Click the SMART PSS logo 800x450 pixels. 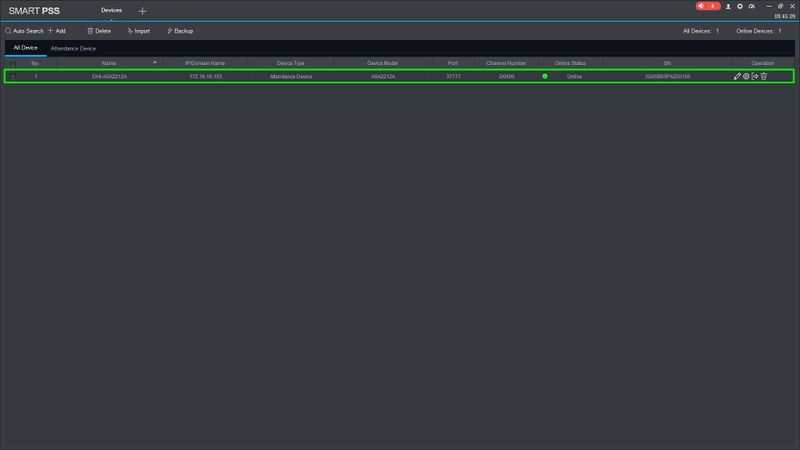[x=34, y=11]
